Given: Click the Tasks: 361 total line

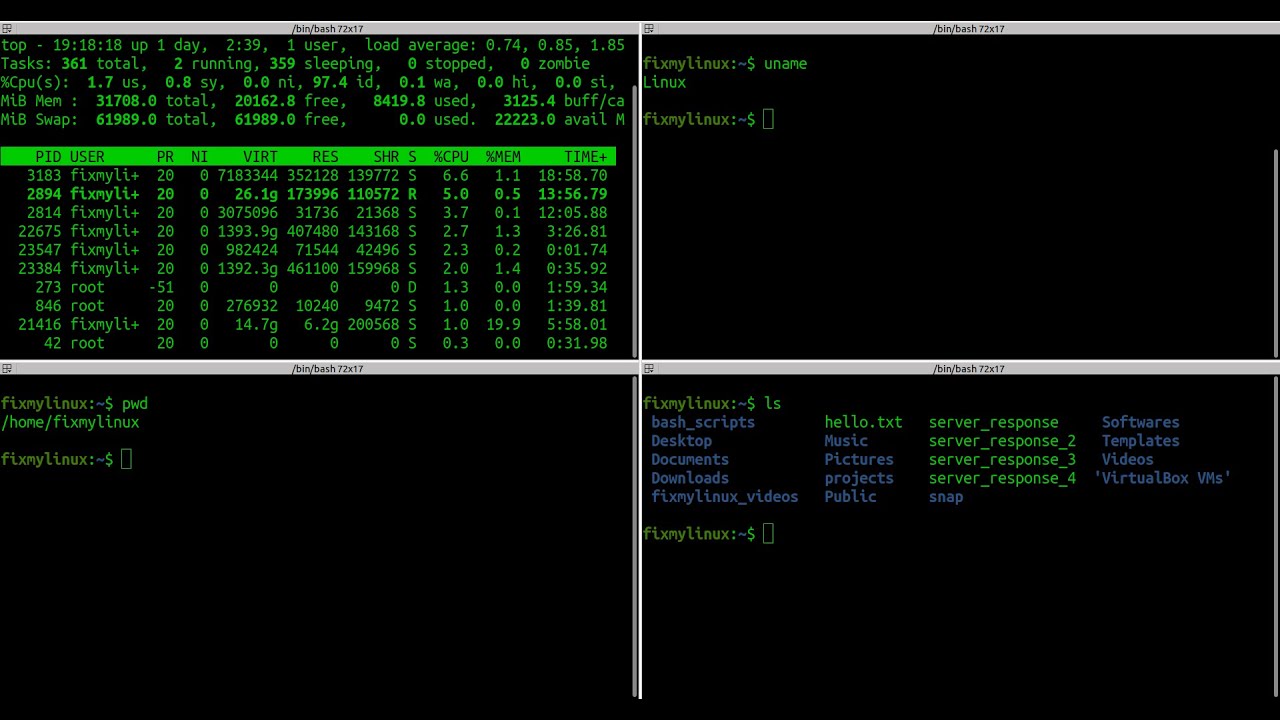Looking at the screenshot, I should [295, 64].
